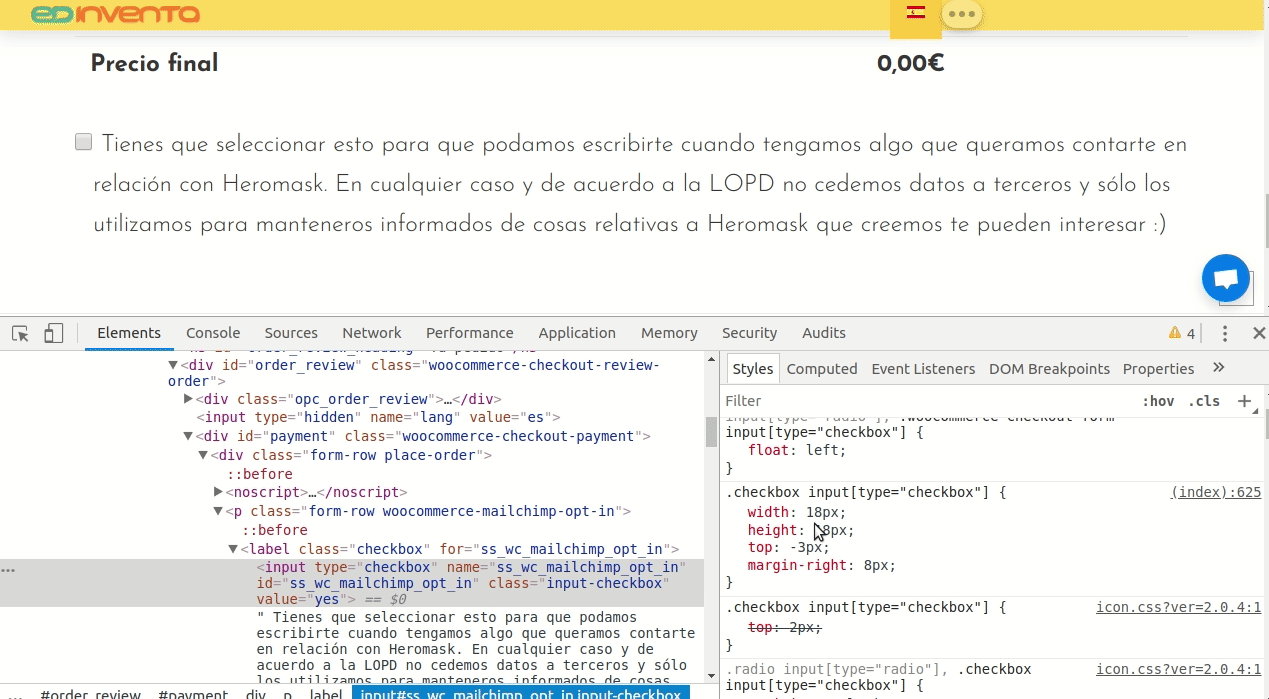The width and height of the screenshot is (1269, 699).
Task: Toggle the device toolbar icon
Action: click(x=53, y=333)
